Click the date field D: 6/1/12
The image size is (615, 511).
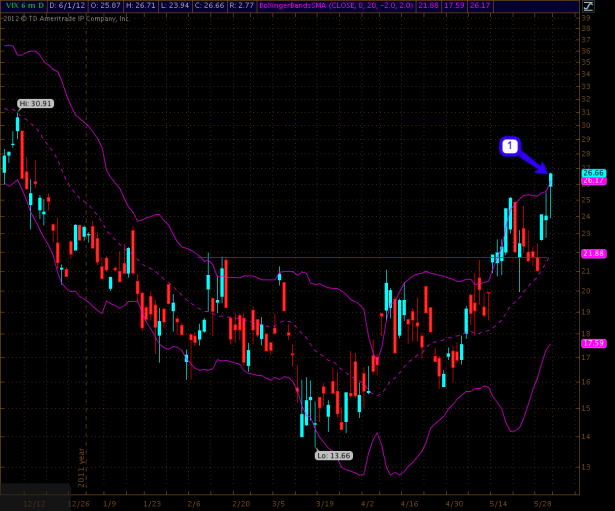click(x=65, y=6)
